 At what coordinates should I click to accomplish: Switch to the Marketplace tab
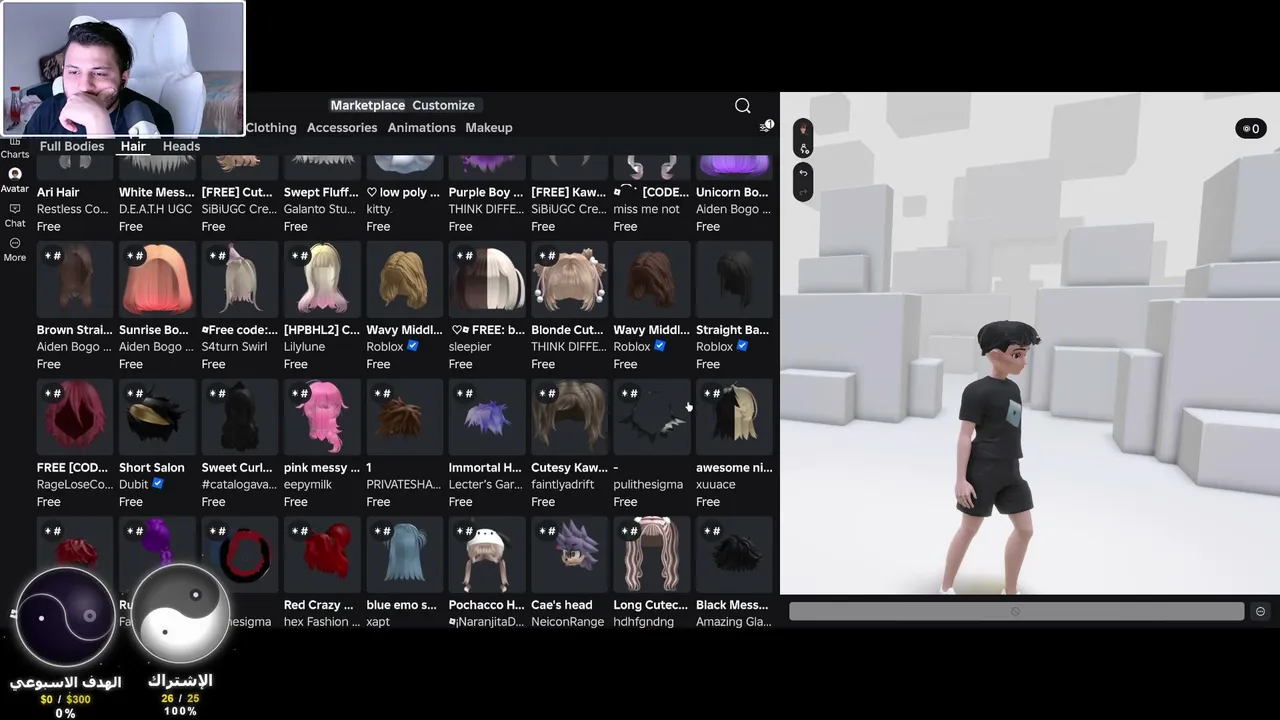(x=368, y=105)
